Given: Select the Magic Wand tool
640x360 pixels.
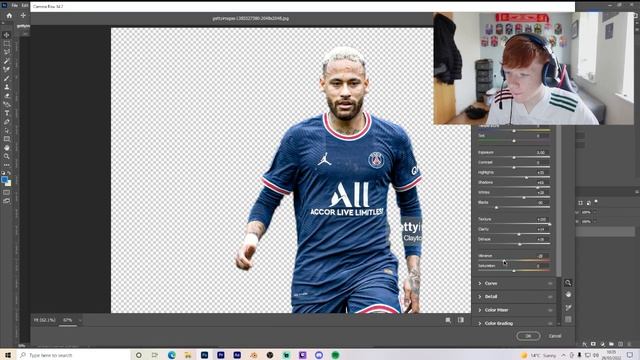Looking at the screenshot, I should coord(7,61).
